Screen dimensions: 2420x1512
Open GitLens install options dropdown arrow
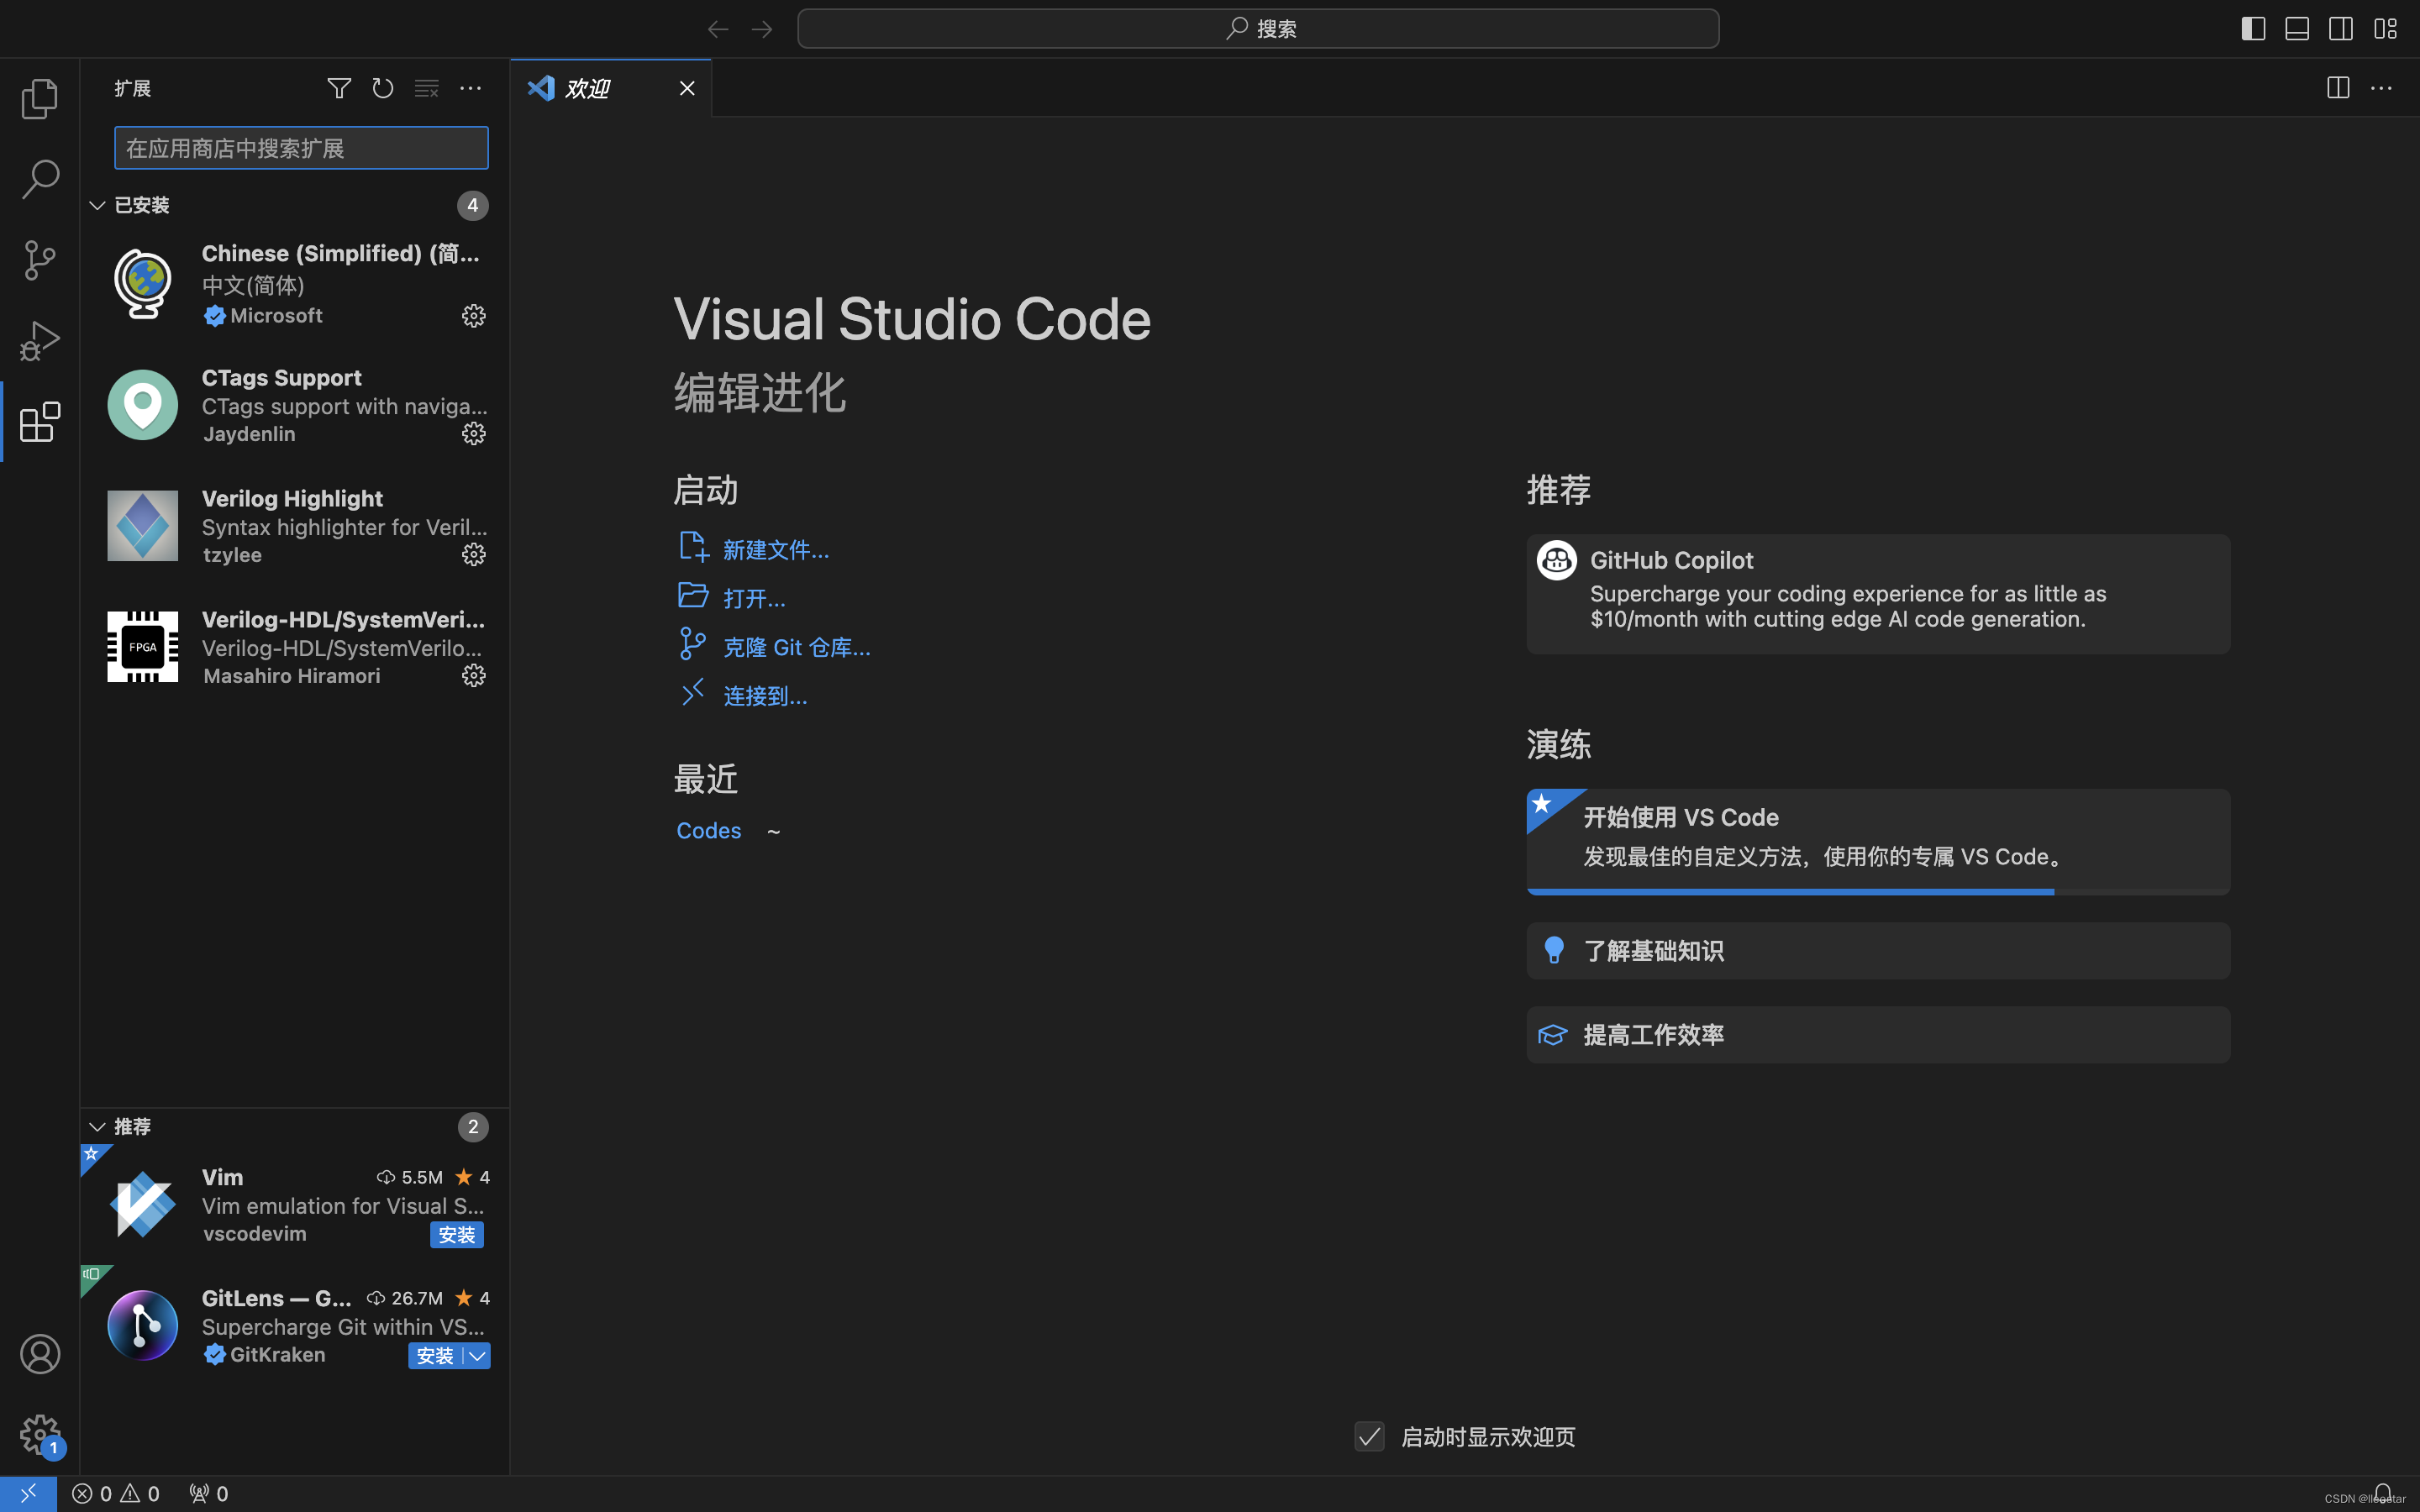pos(478,1356)
